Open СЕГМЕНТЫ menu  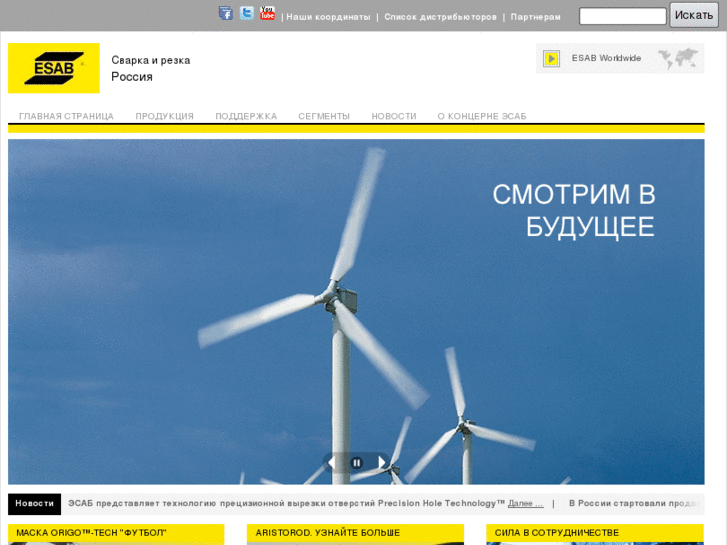(x=324, y=116)
